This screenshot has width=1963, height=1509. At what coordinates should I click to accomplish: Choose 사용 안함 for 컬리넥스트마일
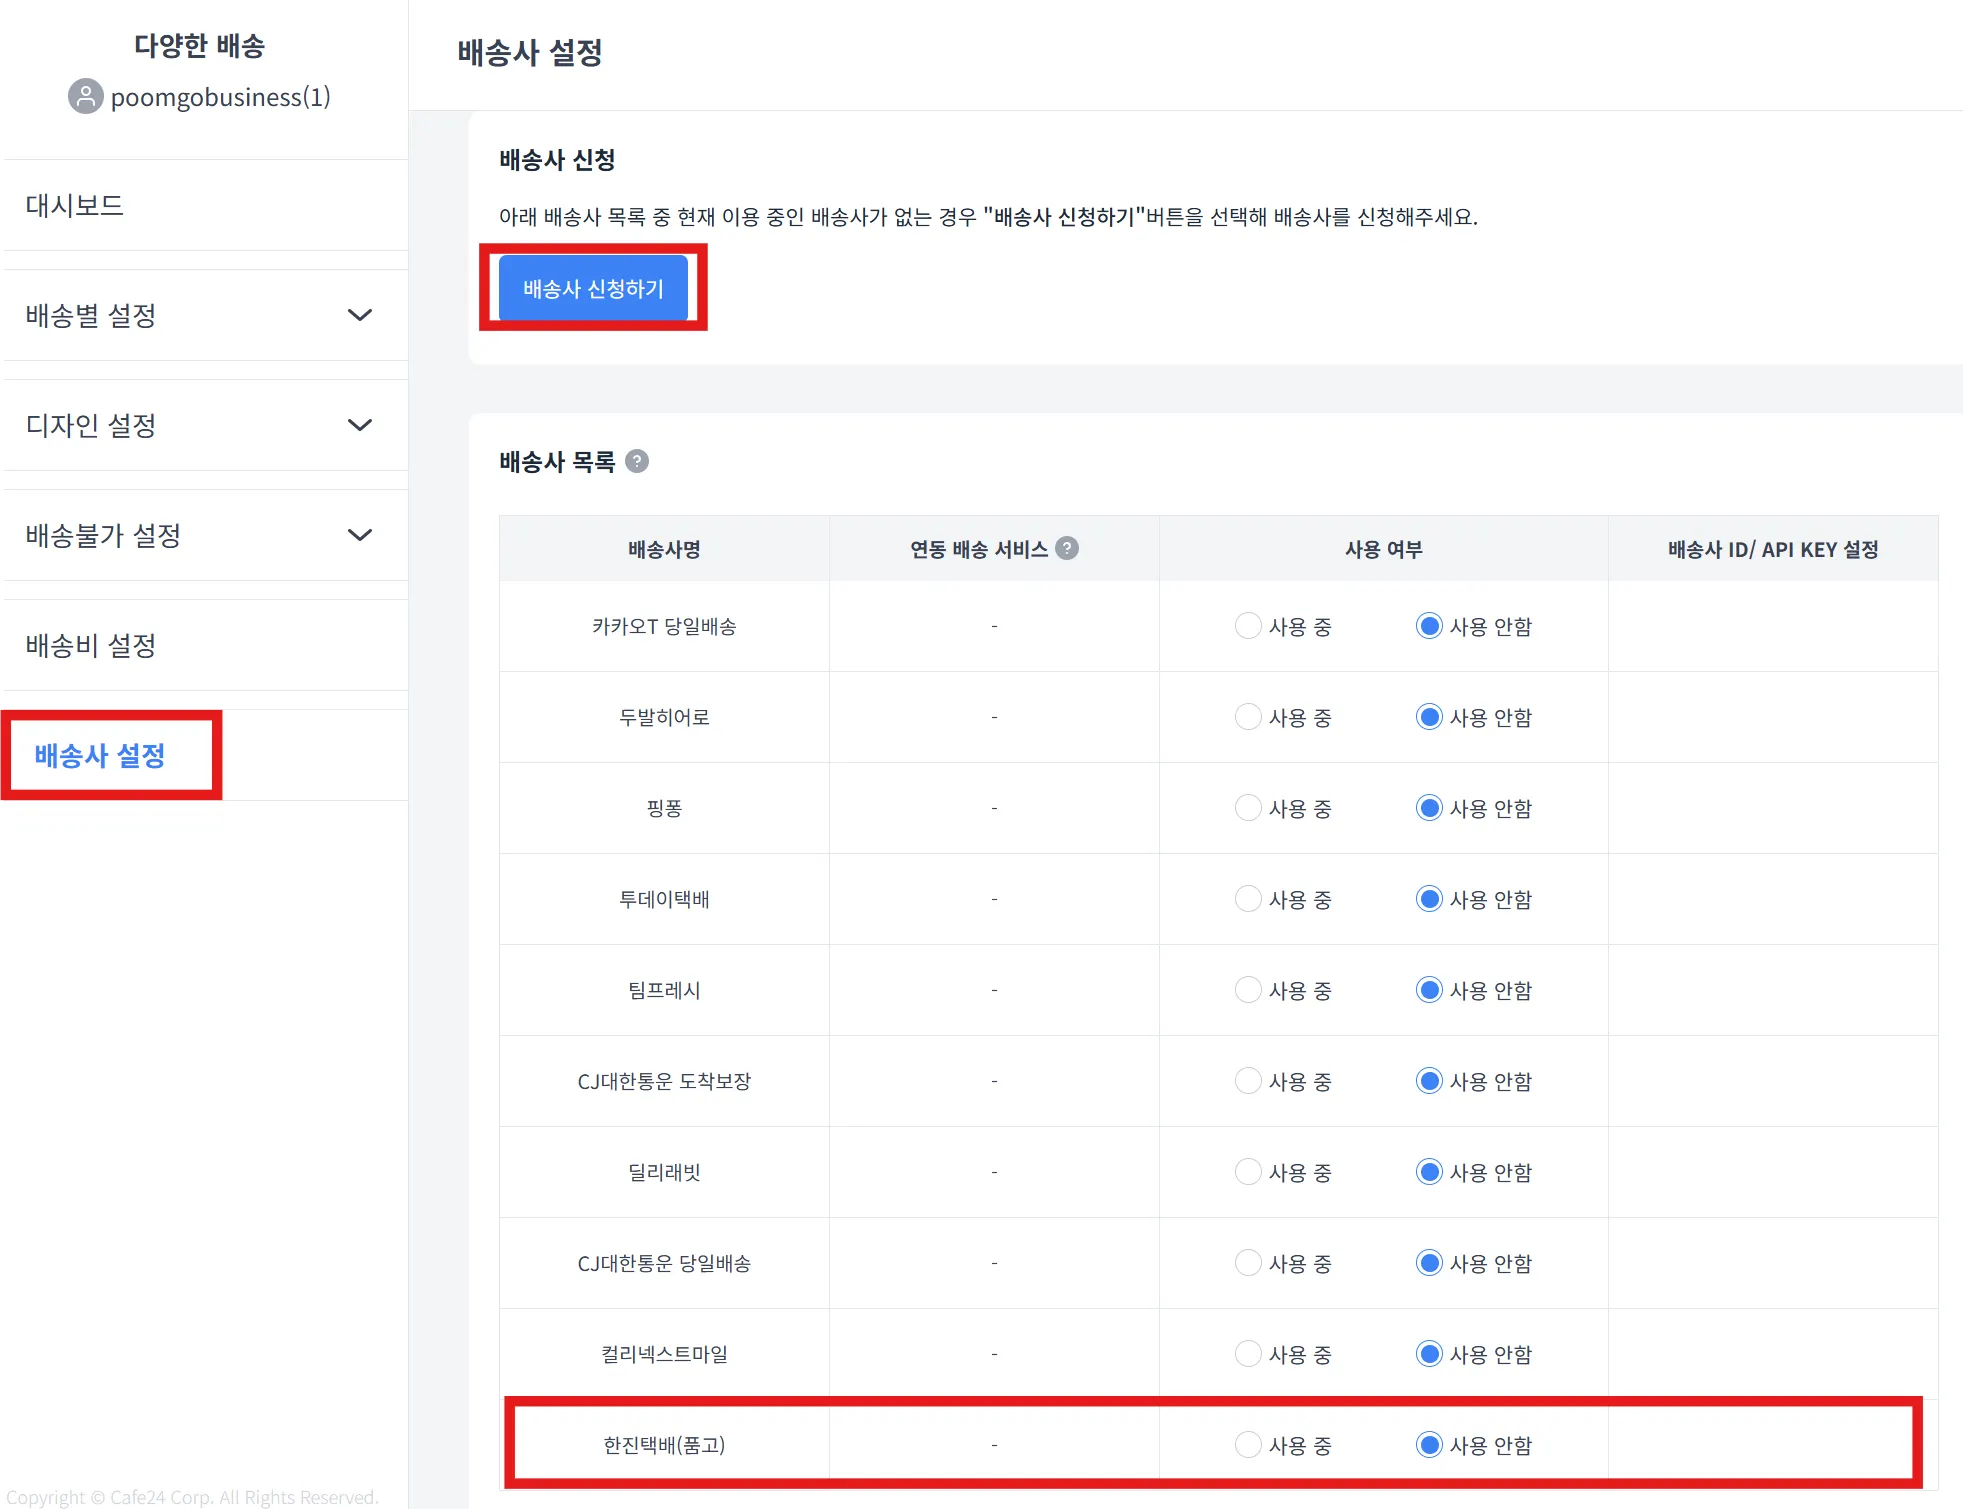click(x=1429, y=1354)
